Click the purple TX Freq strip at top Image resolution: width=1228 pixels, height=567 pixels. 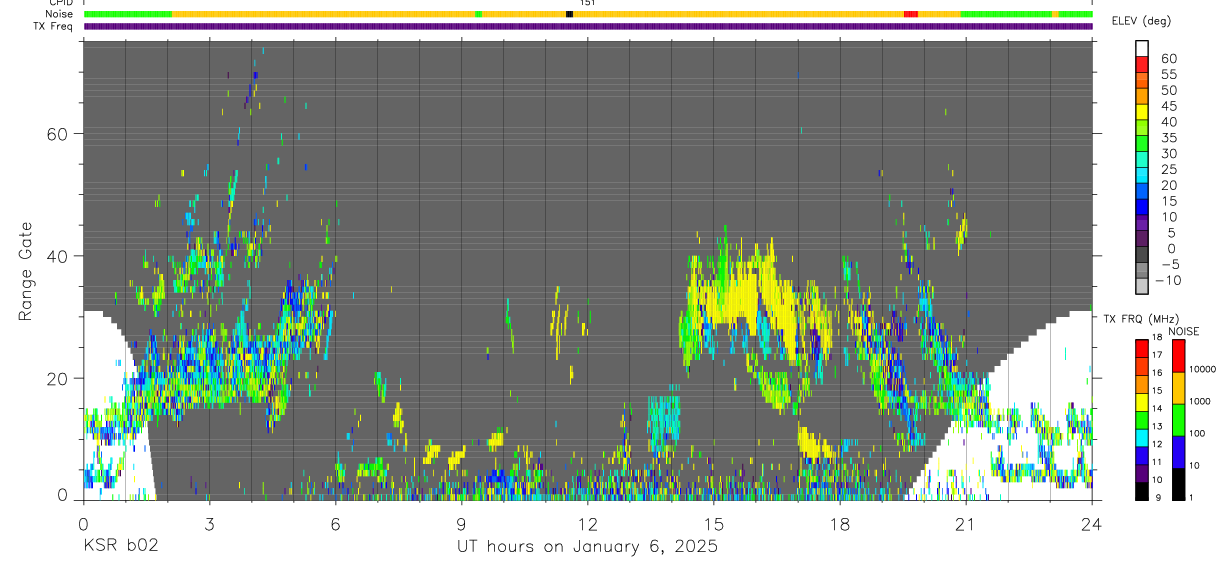coord(588,26)
